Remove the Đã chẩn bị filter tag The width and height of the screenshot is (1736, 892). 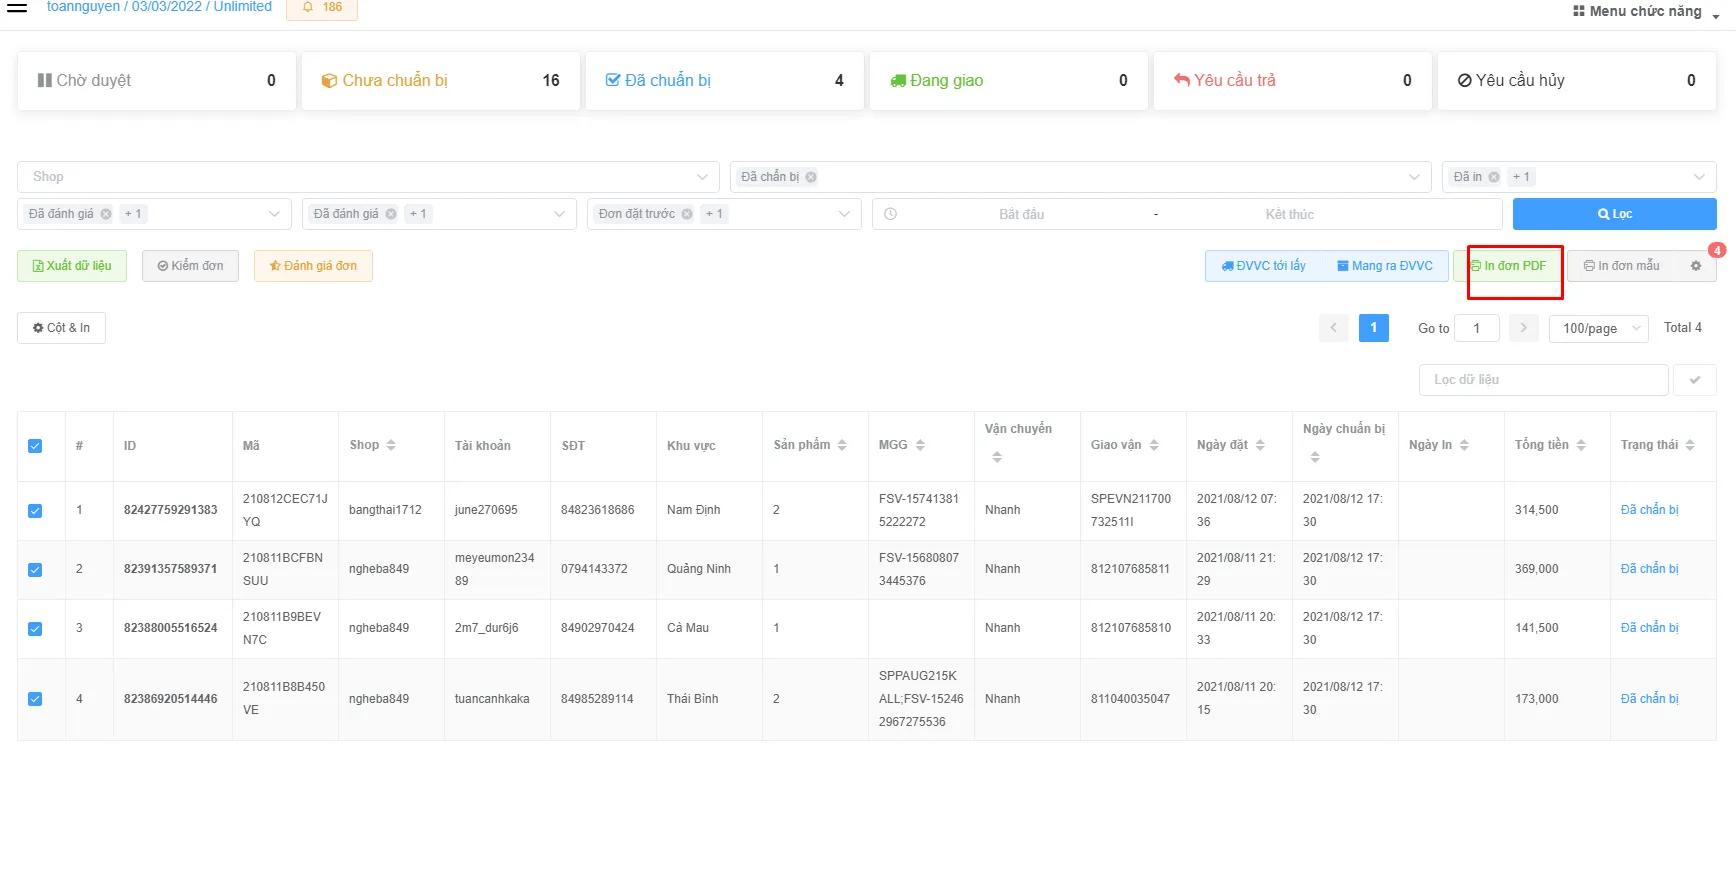[811, 177]
